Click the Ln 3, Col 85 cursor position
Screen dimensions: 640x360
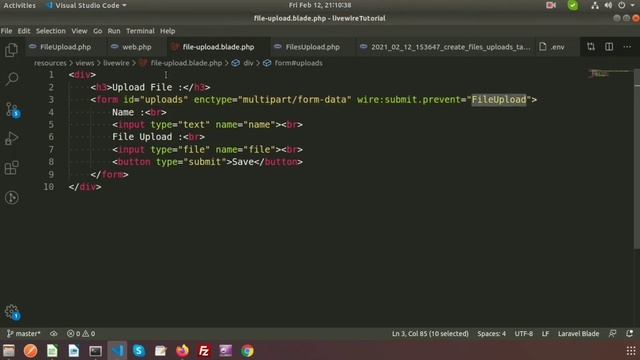430,334
